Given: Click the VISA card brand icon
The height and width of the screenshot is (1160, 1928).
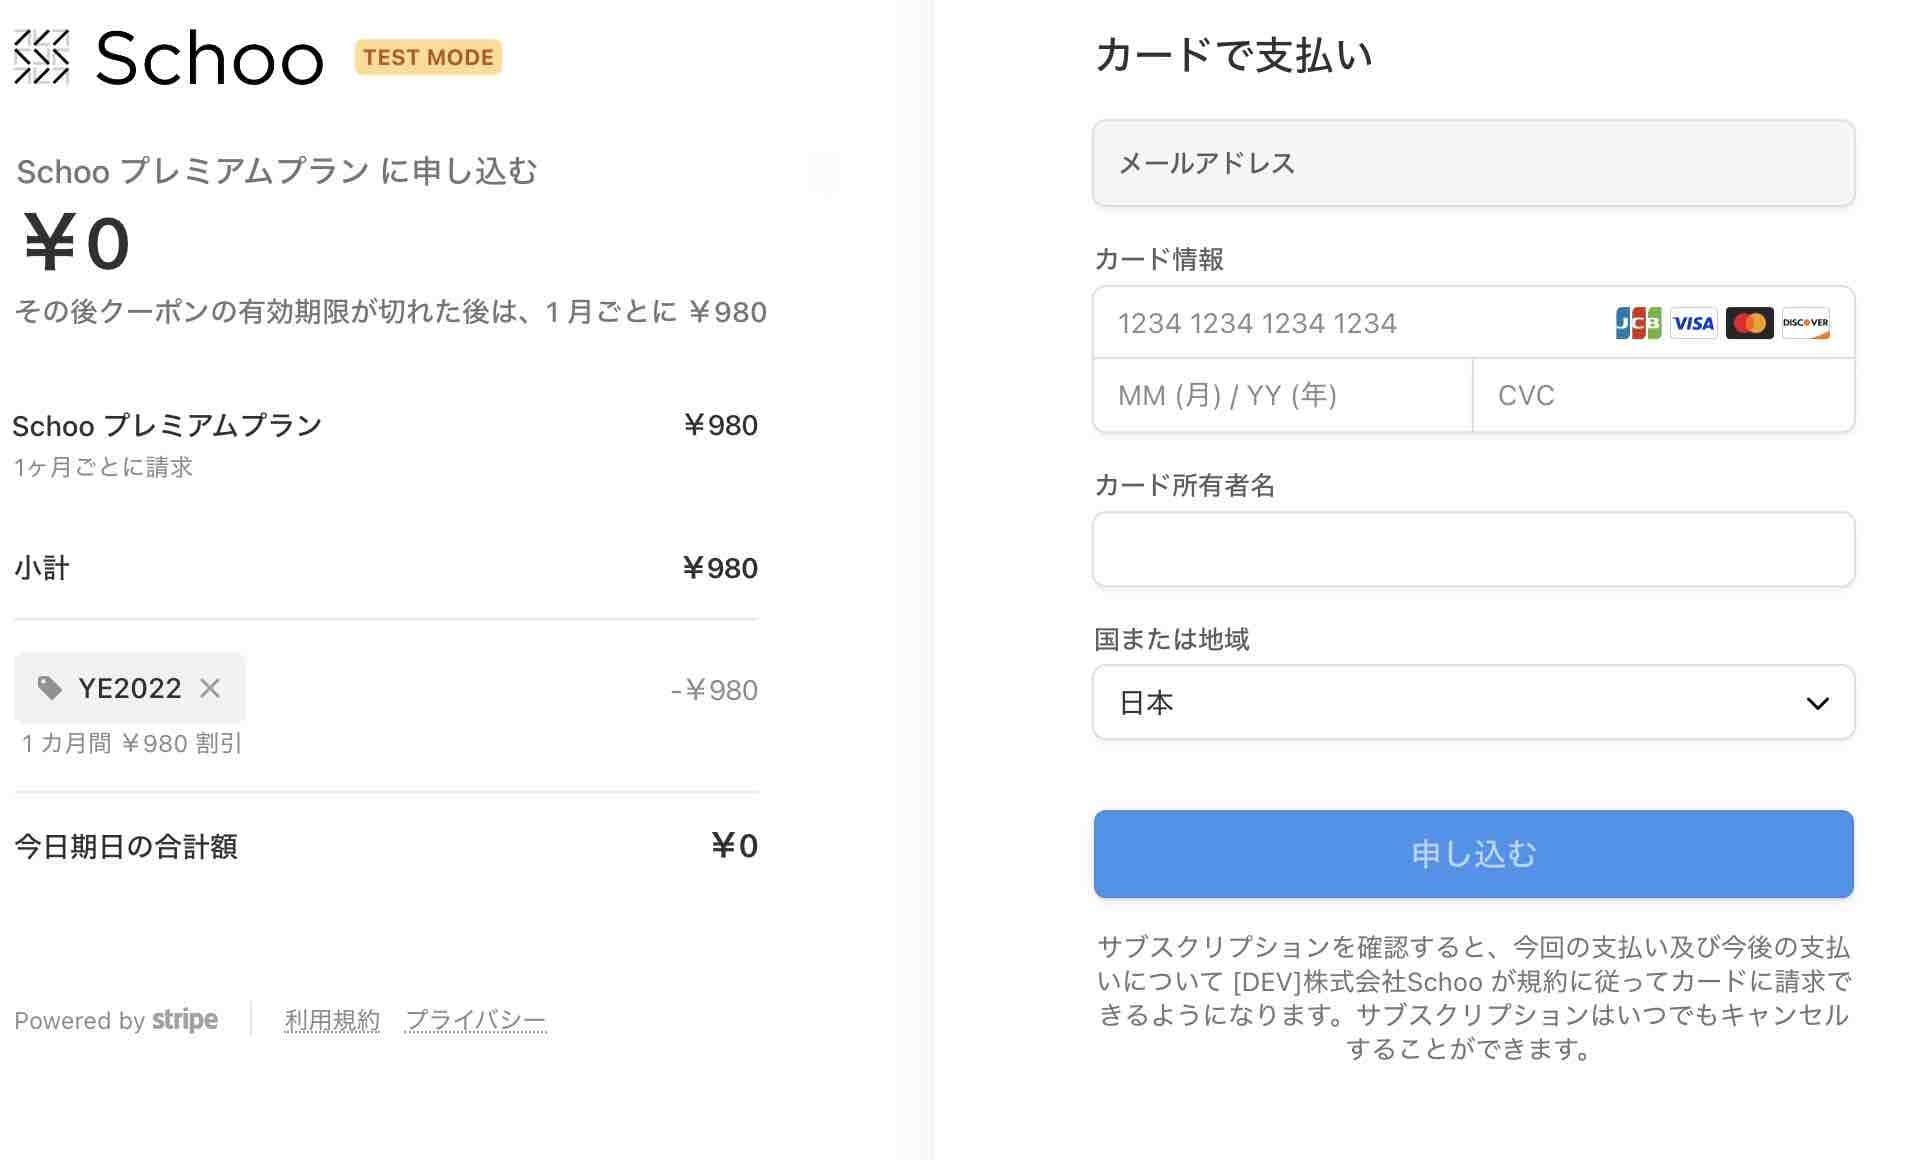Looking at the screenshot, I should (x=1693, y=323).
